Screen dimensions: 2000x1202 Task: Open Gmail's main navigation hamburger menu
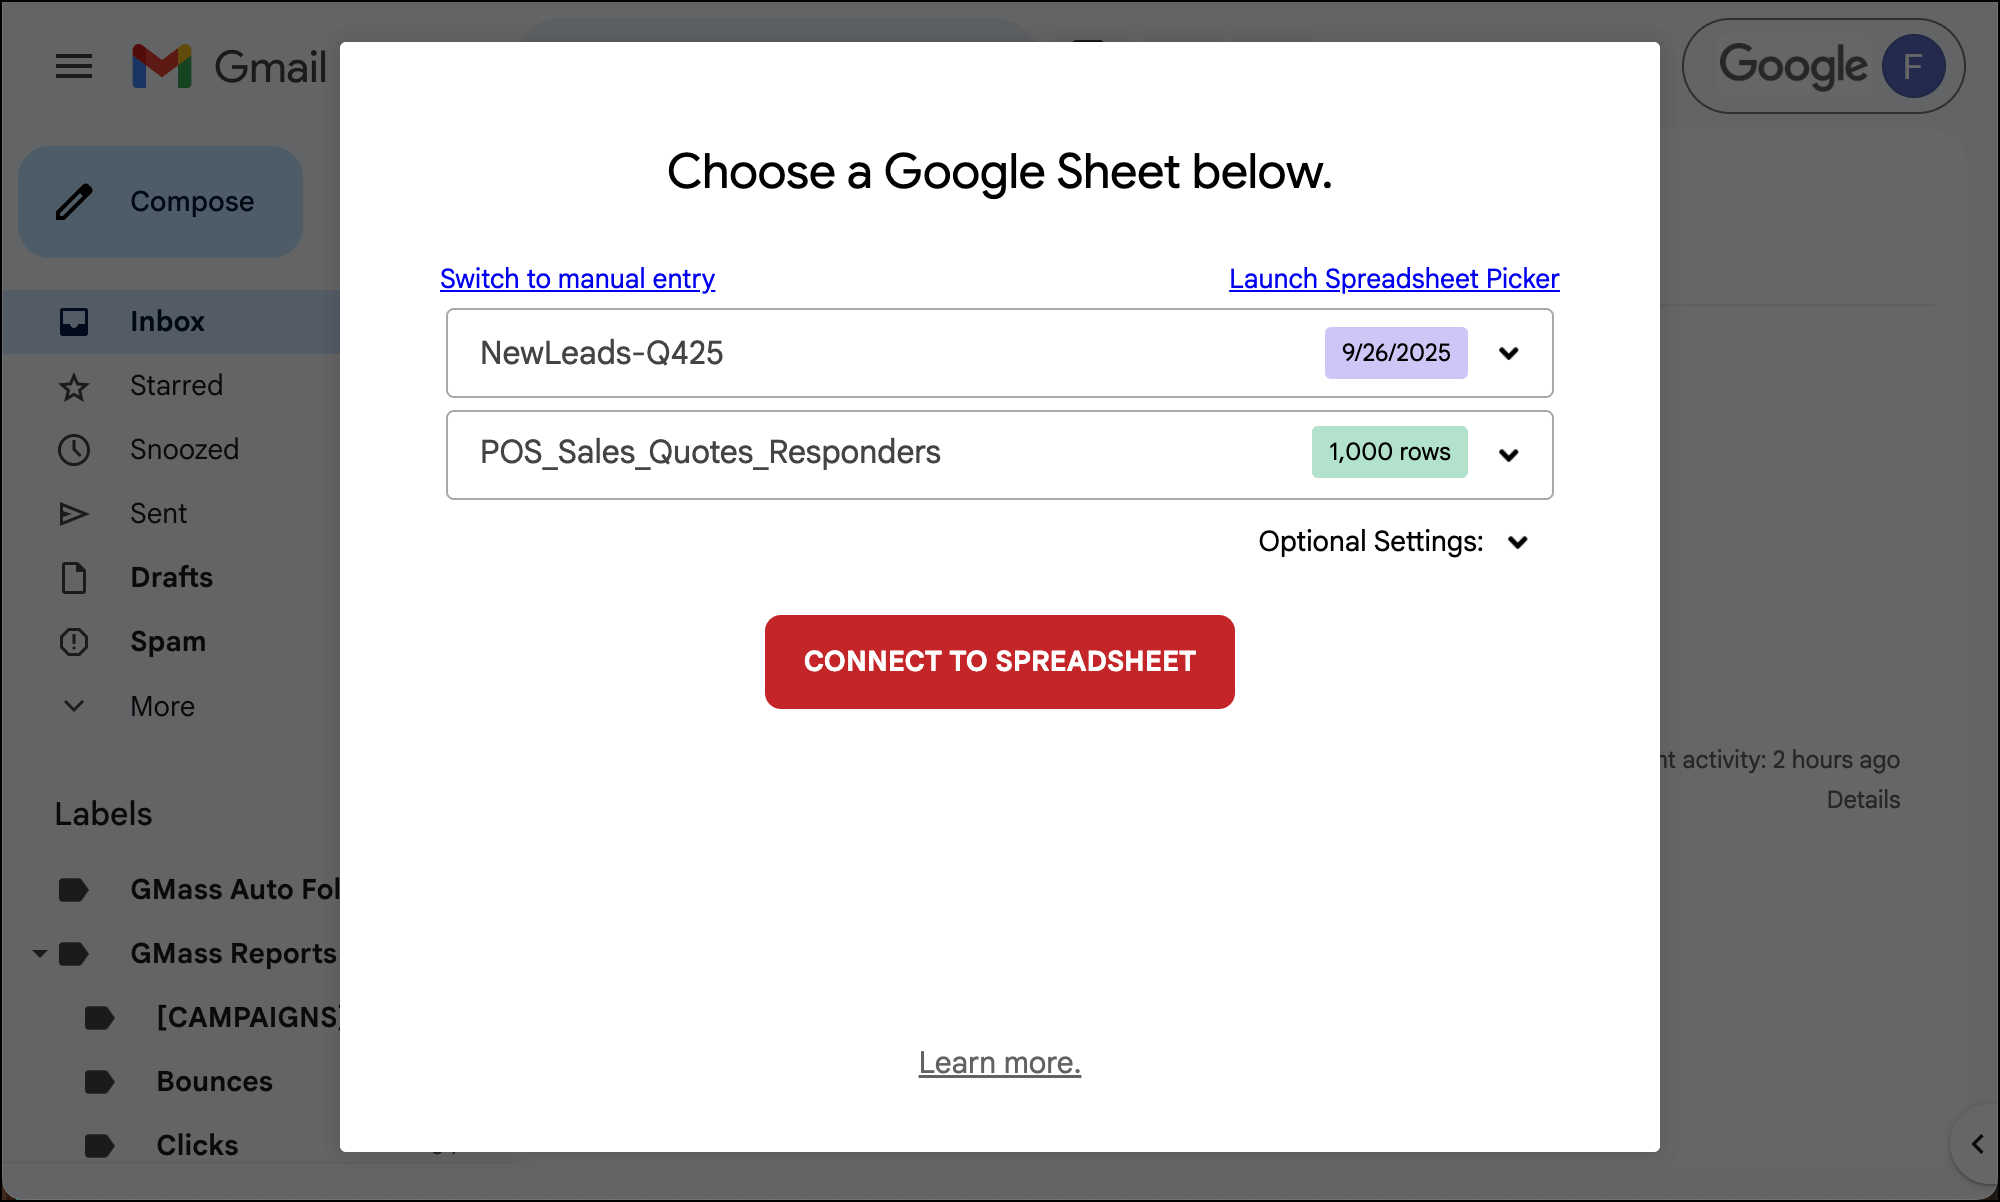pyautogui.click(x=73, y=66)
